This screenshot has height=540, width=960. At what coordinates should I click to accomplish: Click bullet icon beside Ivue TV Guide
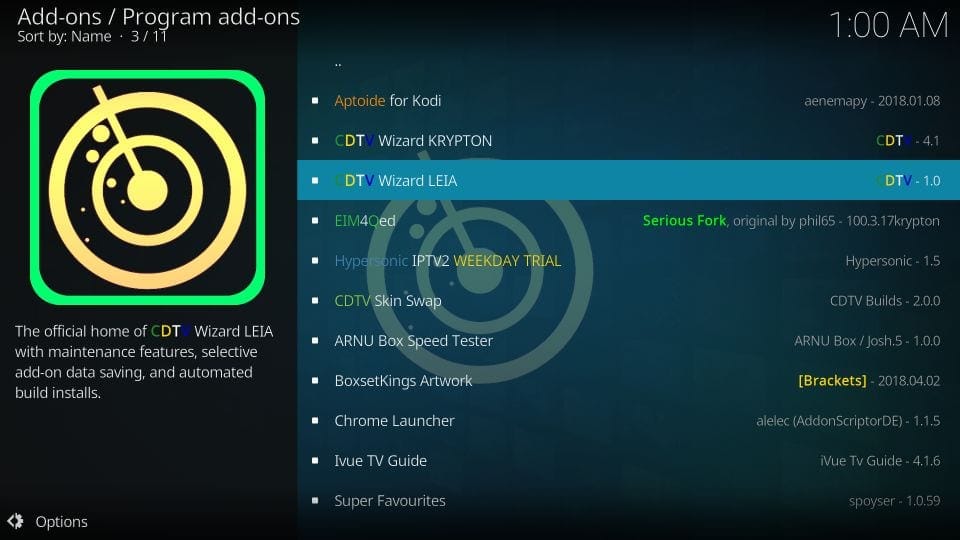click(315, 460)
